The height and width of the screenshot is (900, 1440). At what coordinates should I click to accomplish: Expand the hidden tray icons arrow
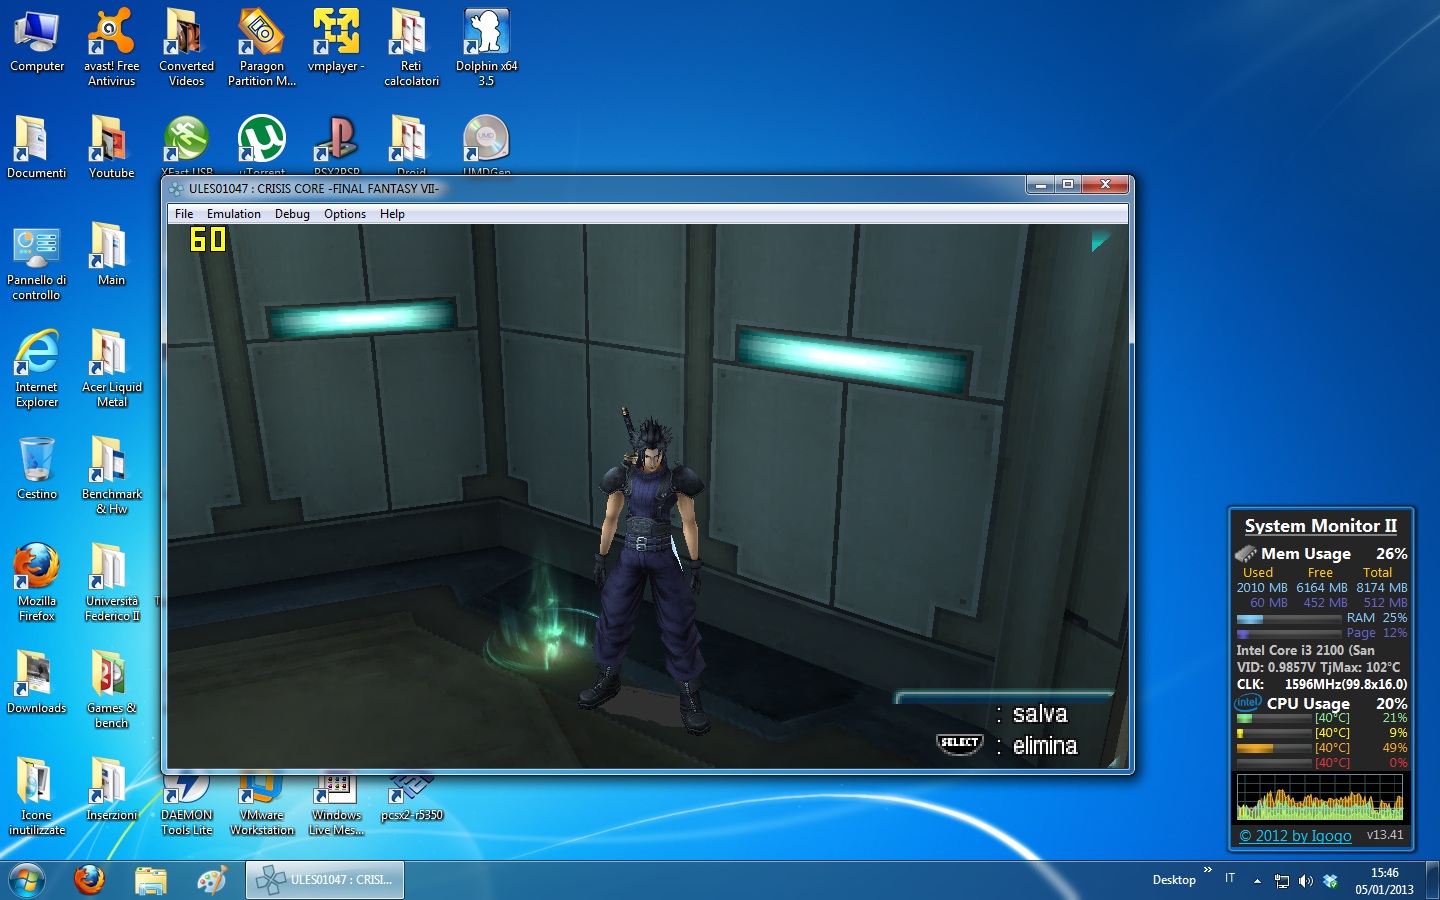click(x=1257, y=881)
